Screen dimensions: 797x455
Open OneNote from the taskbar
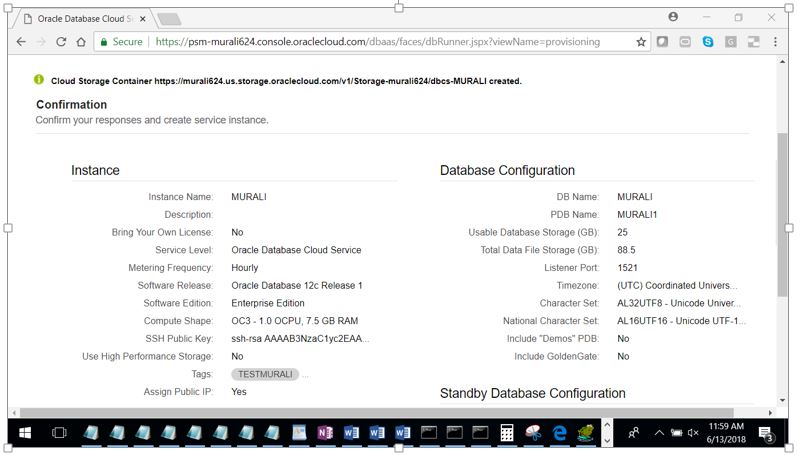(324, 433)
